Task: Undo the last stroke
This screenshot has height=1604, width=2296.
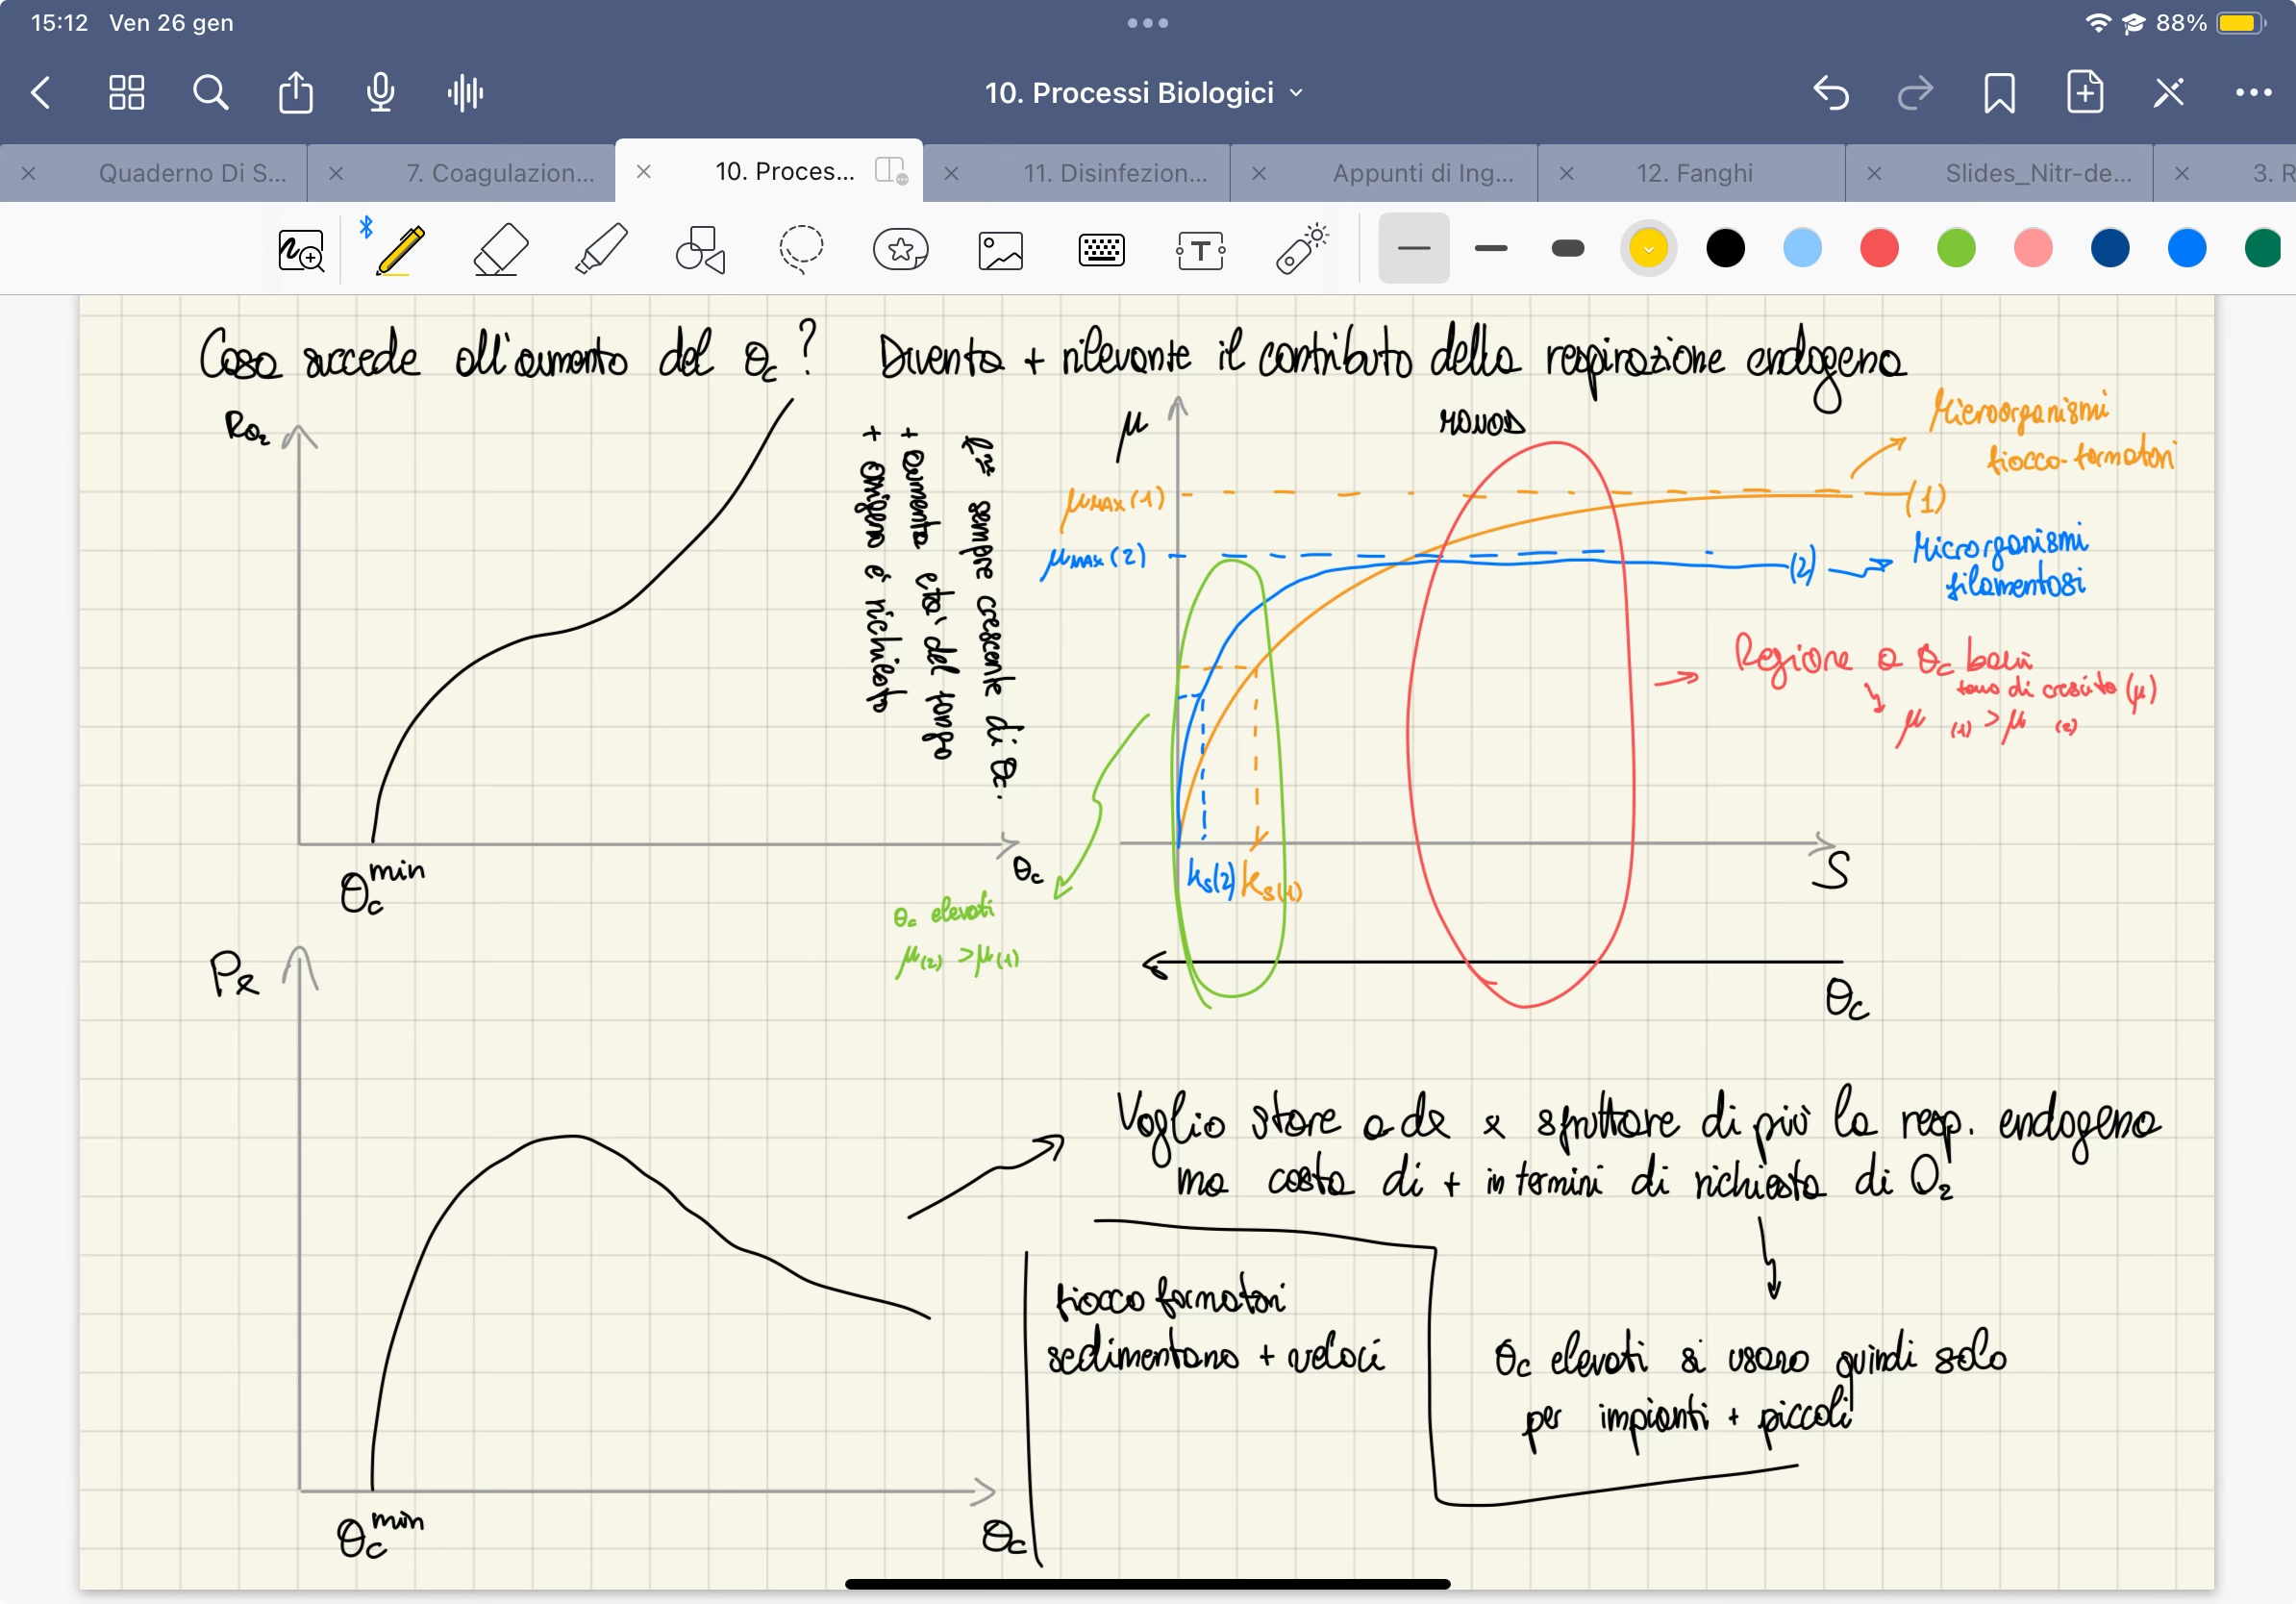Action: [1830, 93]
